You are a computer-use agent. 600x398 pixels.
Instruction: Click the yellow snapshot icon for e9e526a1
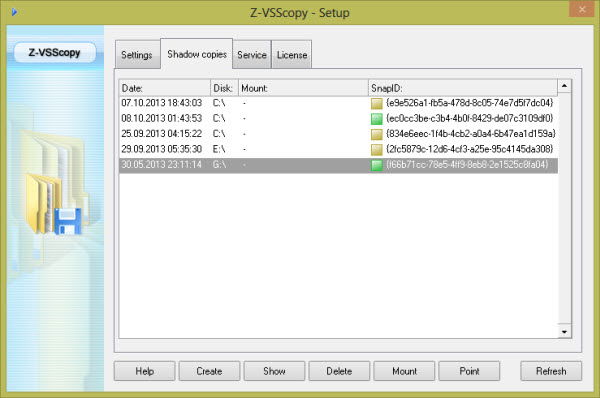click(377, 103)
